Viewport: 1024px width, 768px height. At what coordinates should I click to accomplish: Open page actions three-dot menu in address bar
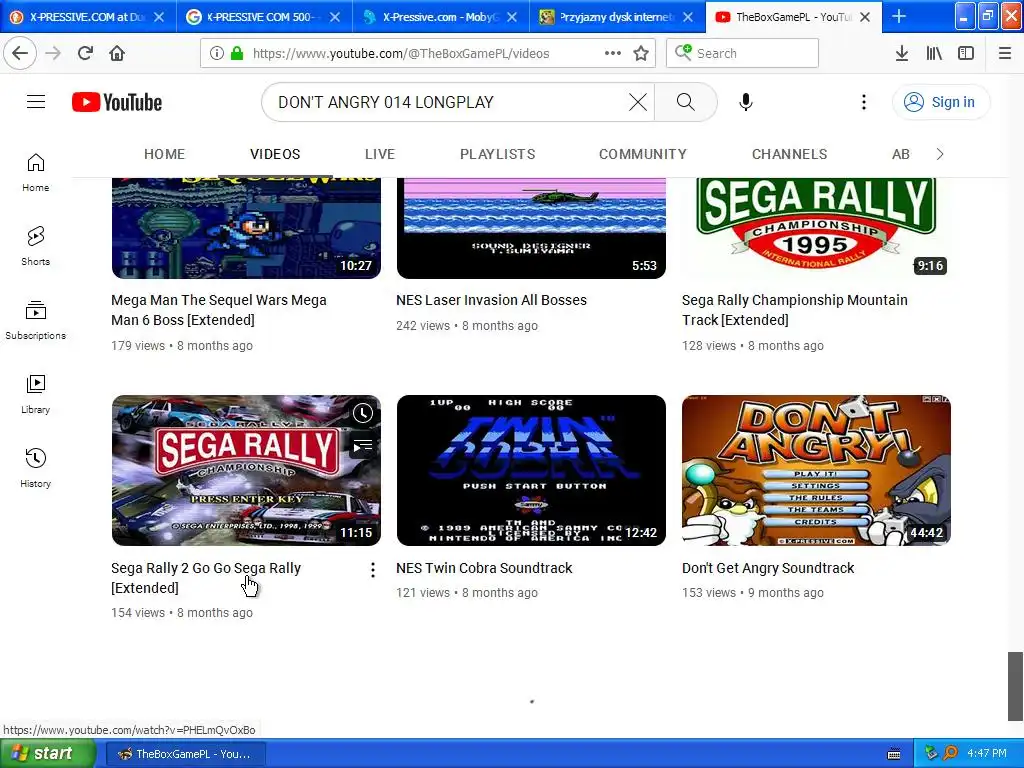pyautogui.click(x=612, y=53)
